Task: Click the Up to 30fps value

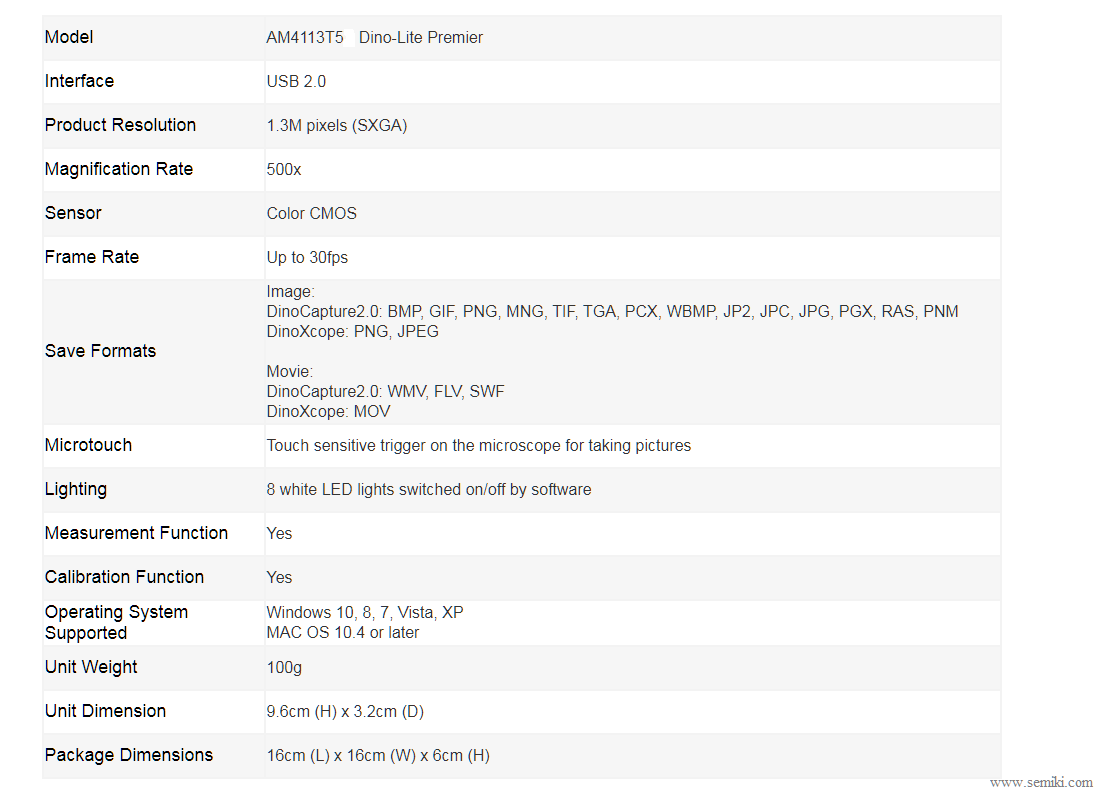Action: 307,258
